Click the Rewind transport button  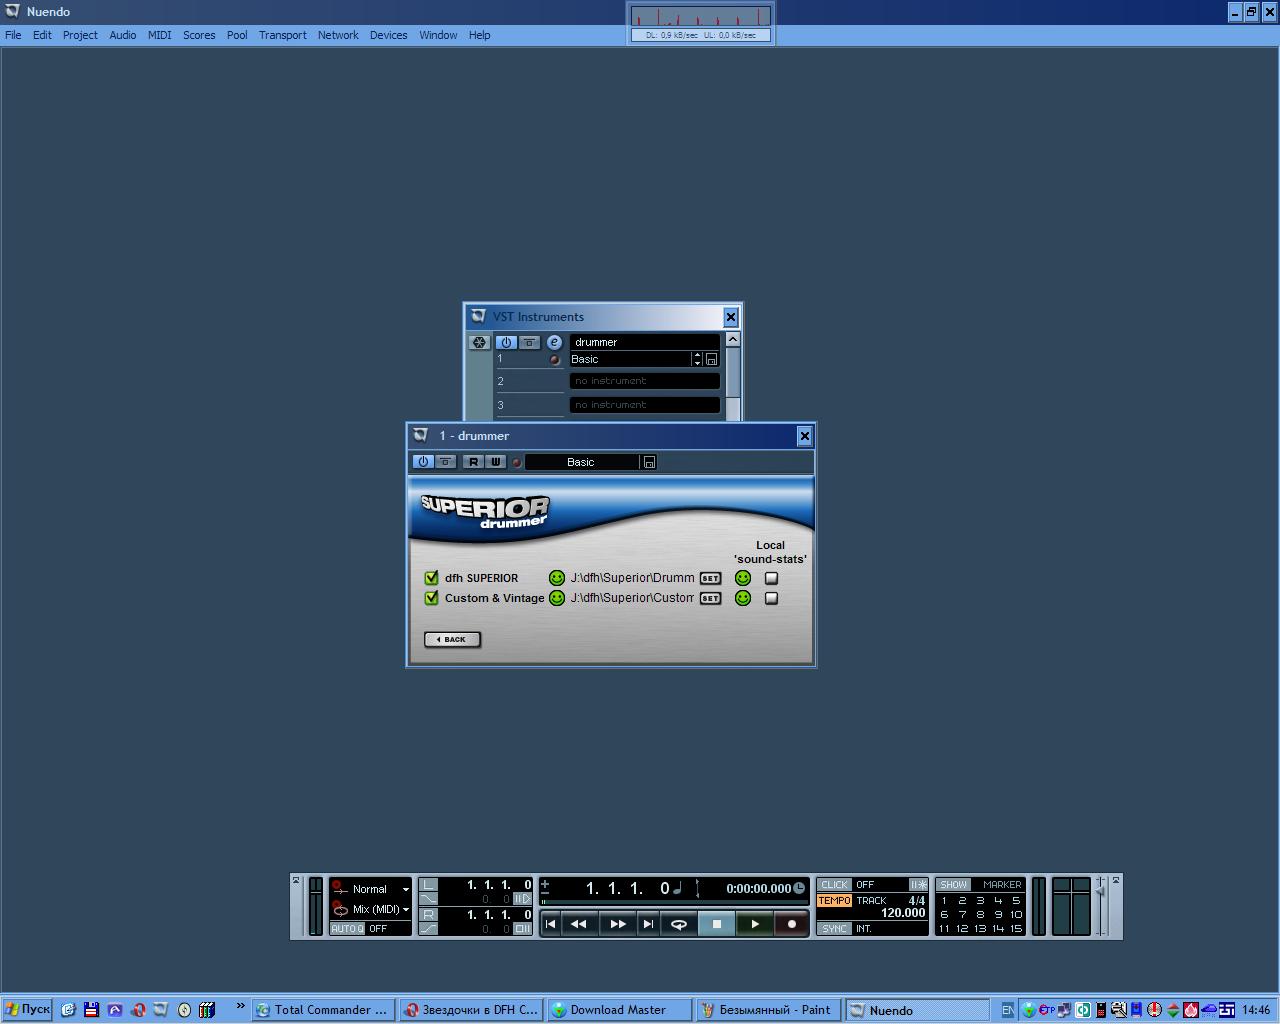(579, 924)
